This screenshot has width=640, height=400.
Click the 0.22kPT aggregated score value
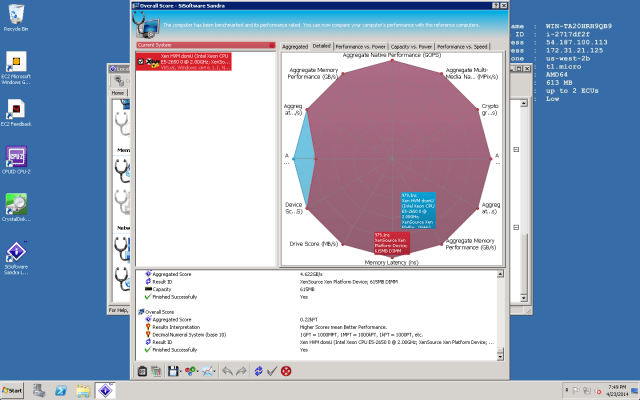pyautogui.click(x=308, y=320)
